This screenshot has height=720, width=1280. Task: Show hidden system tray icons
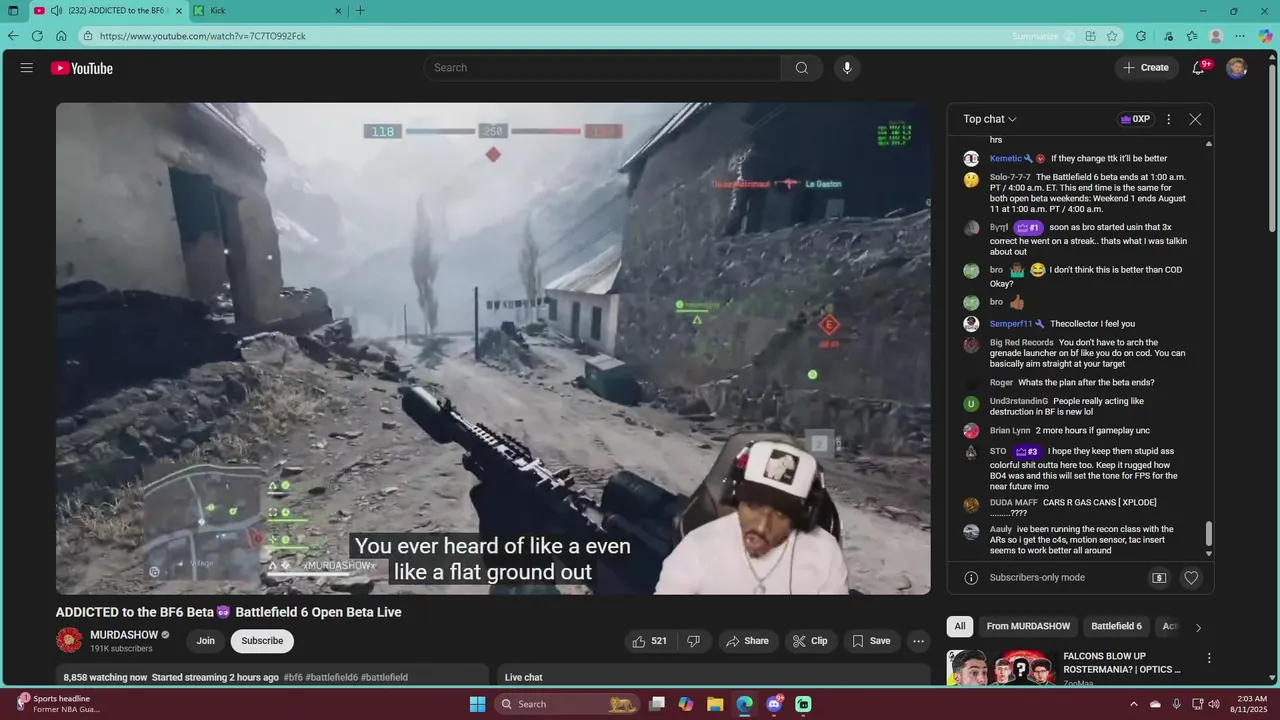(x=1133, y=704)
